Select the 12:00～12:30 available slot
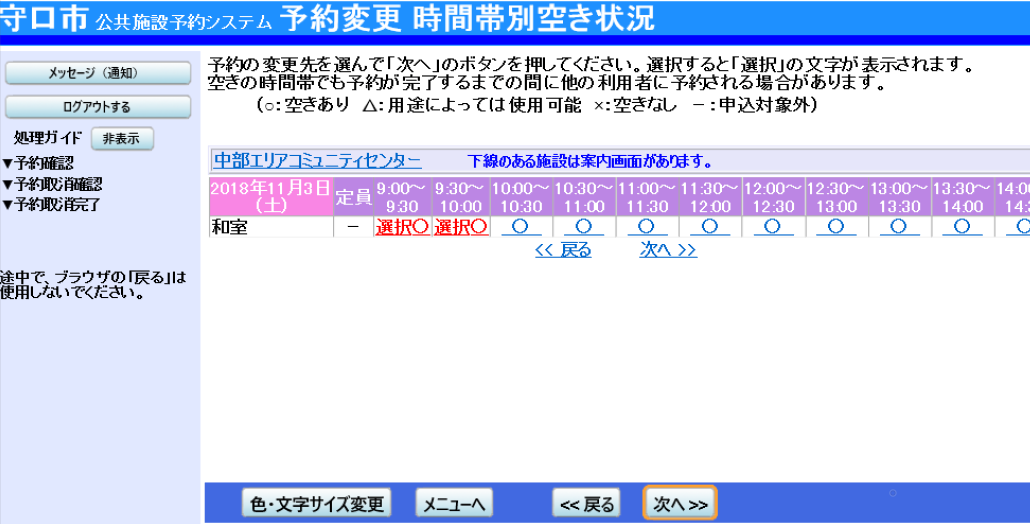Image resolution: width=1030 pixels, height=524 pixels. (x=772, y=227)
